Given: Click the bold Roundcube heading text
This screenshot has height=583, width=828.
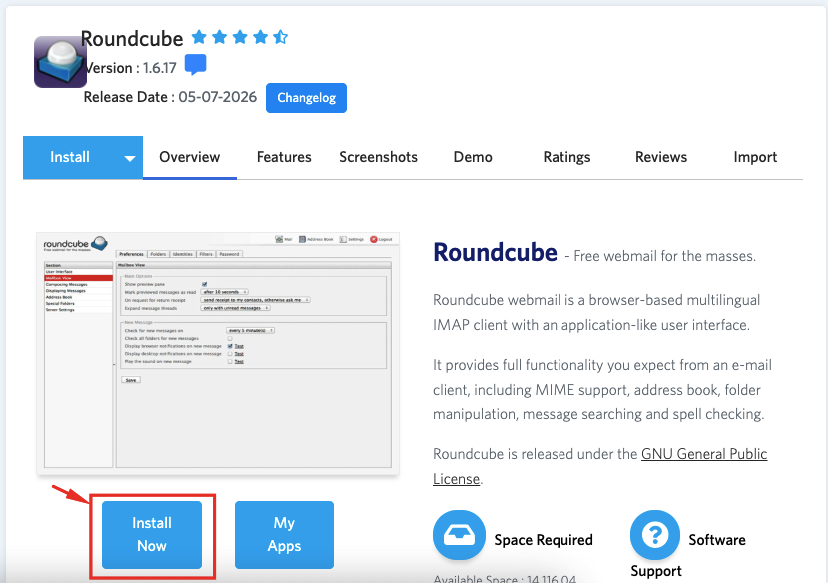Looking at the screenshot, I should pos(495,252).
